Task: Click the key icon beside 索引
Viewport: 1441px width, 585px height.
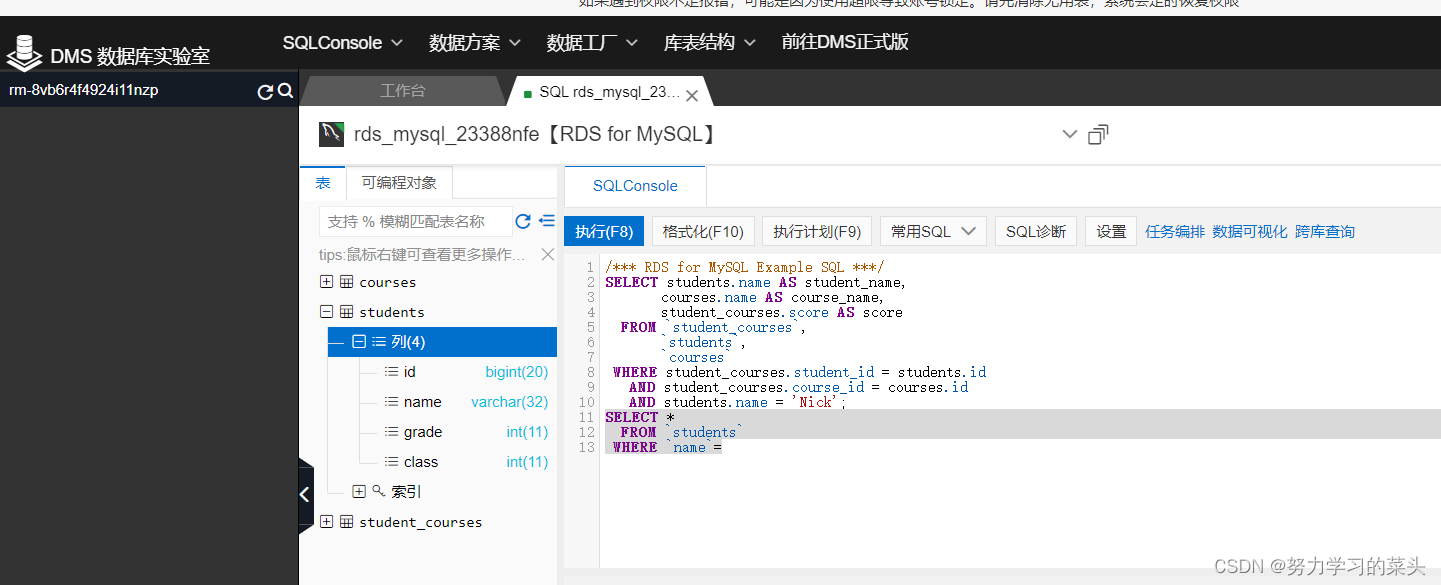Action: point(379,491)
